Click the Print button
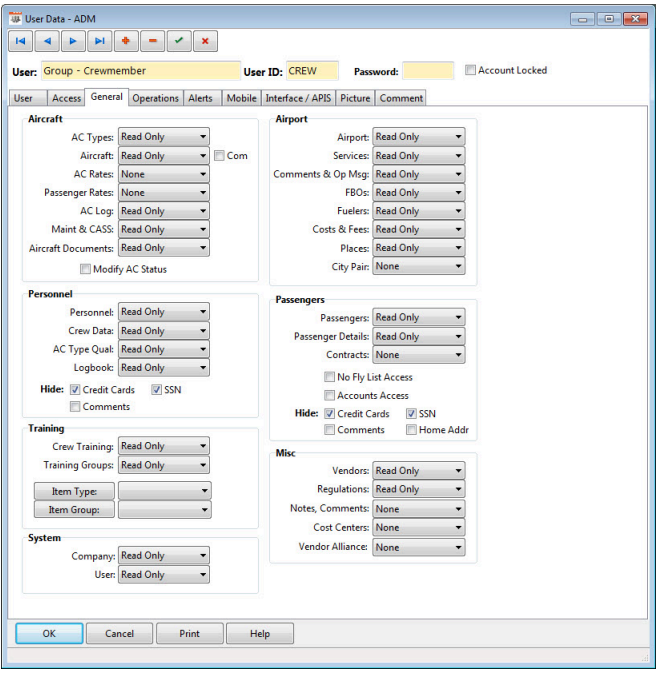The width and height of the screenshot is (661, 676). [189, 634]
